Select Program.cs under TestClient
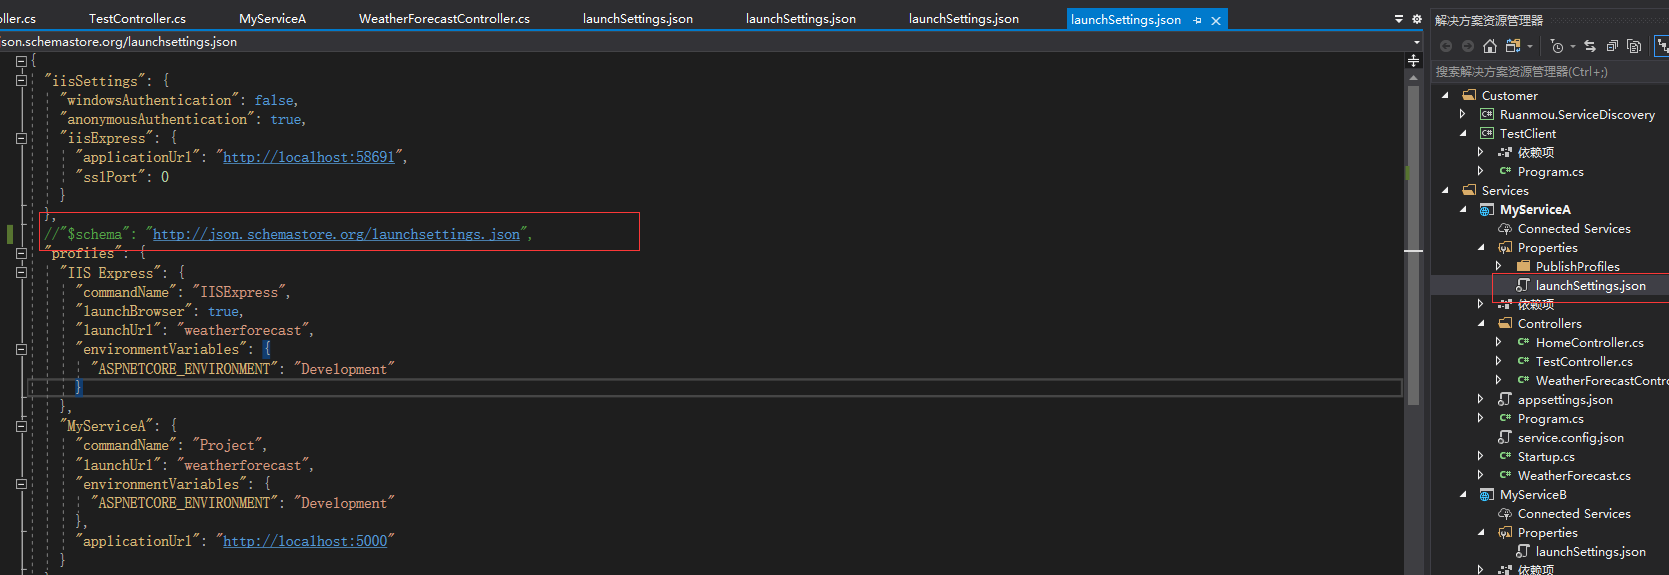 [1550, 172]
